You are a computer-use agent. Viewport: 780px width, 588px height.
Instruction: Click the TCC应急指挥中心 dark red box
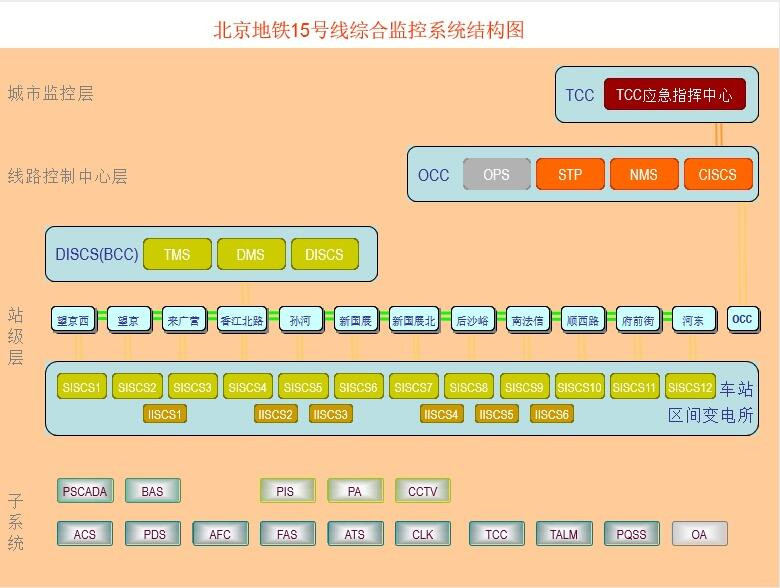click(675, 94)
